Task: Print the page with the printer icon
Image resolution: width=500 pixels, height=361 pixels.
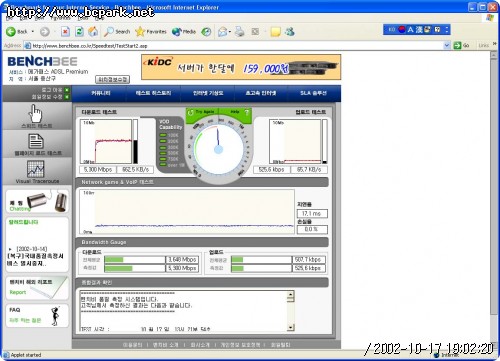Action: click(240, 32)
